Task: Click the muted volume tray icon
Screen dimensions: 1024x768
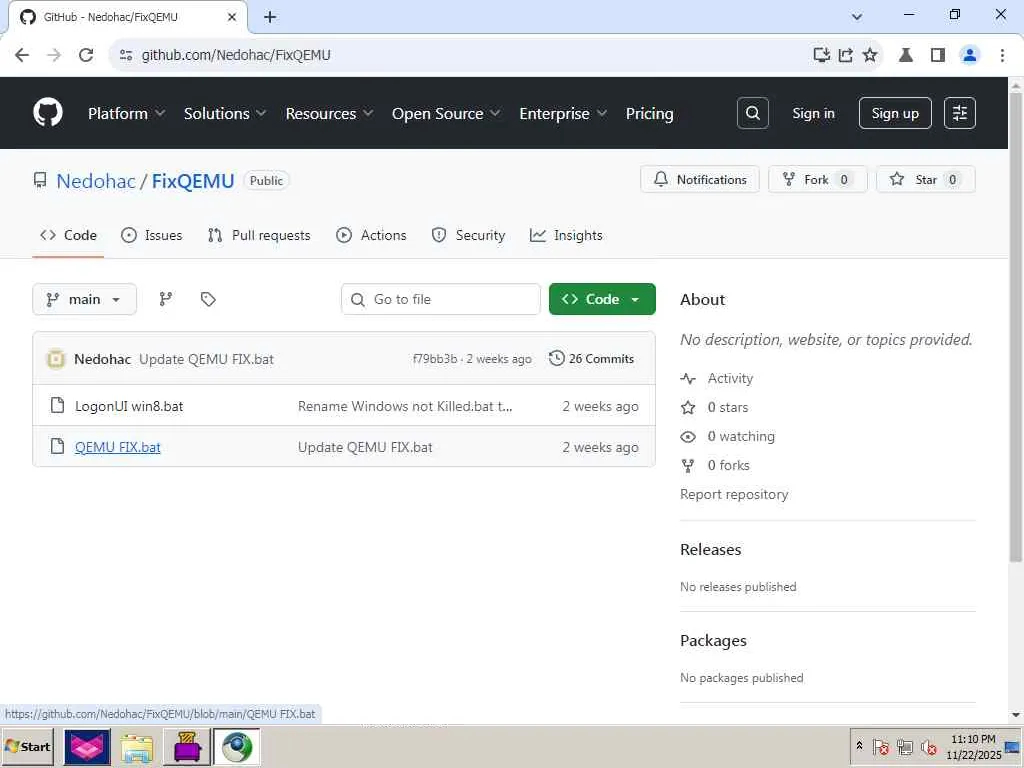Action: [928, 746]
